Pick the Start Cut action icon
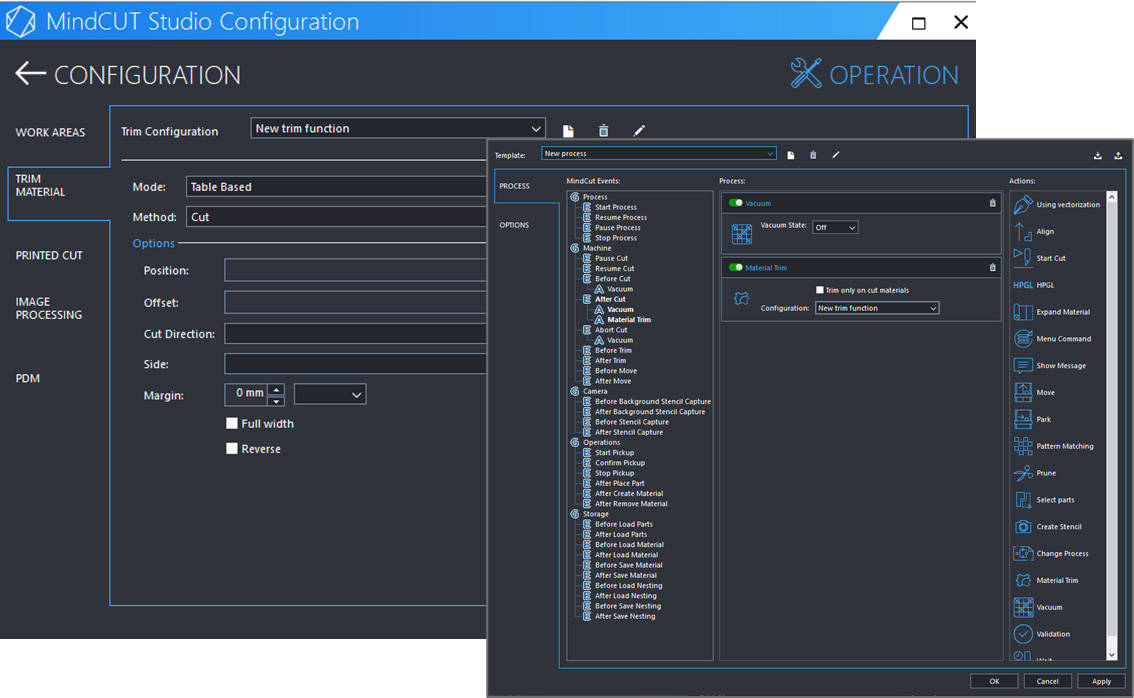 pyautogui.click(x=1023, y=258)
